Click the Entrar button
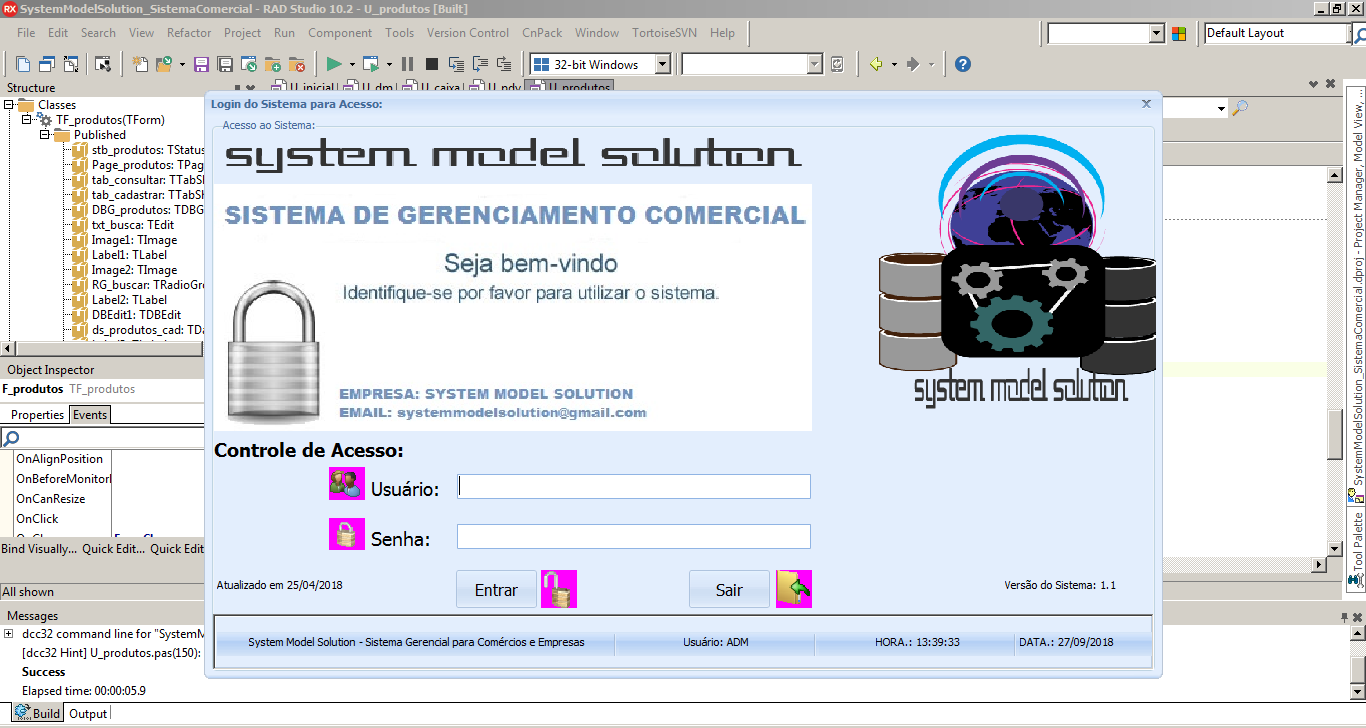The width and height of the screenshot is (1366, 728). 496,589
